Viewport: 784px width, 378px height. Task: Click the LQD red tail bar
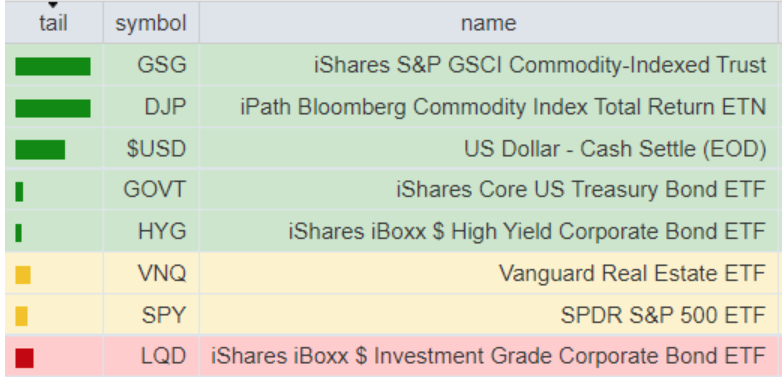click(24, 358)
